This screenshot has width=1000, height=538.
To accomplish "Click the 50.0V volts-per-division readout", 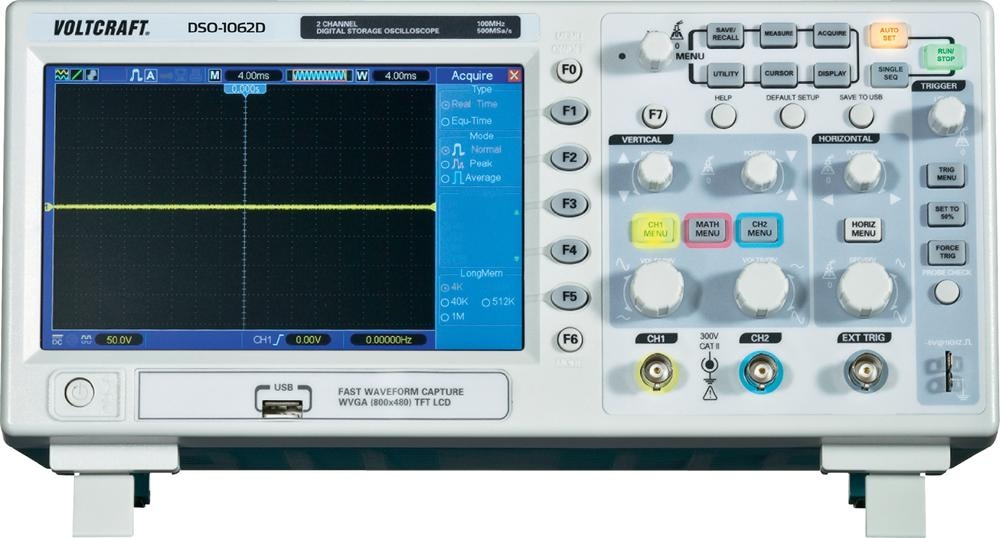I will click(x=119, y=340).
